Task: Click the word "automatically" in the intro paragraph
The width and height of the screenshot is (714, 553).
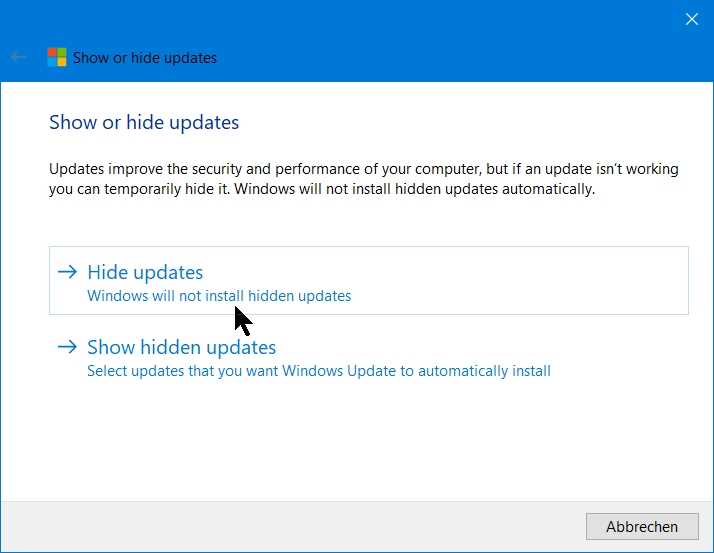Action: [546, 189]
